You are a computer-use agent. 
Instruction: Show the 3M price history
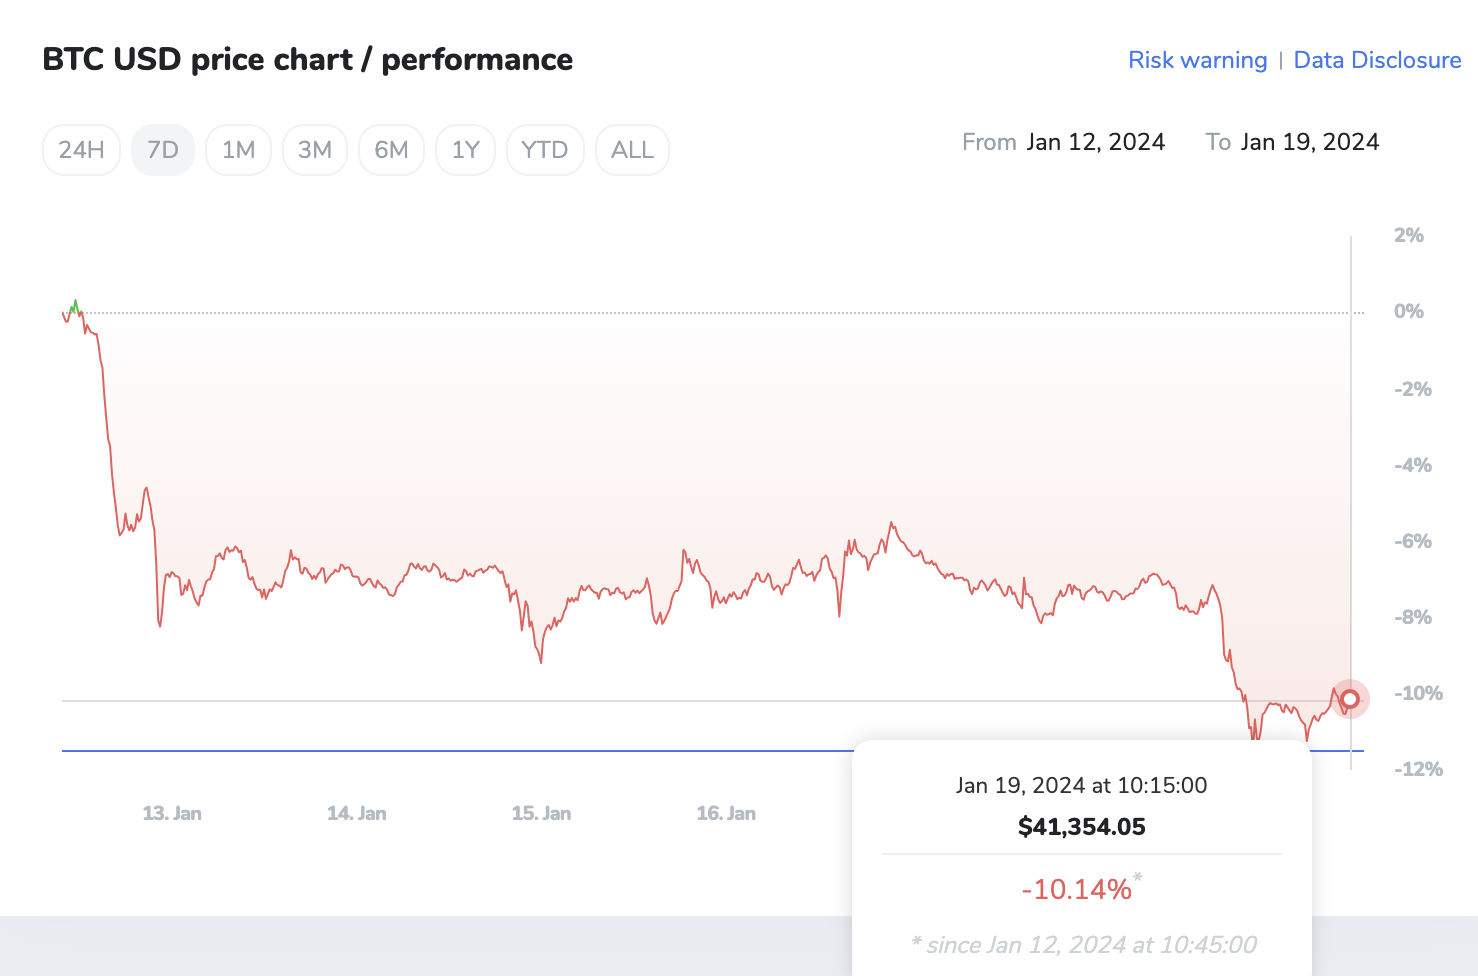click(x=315, y=150)
